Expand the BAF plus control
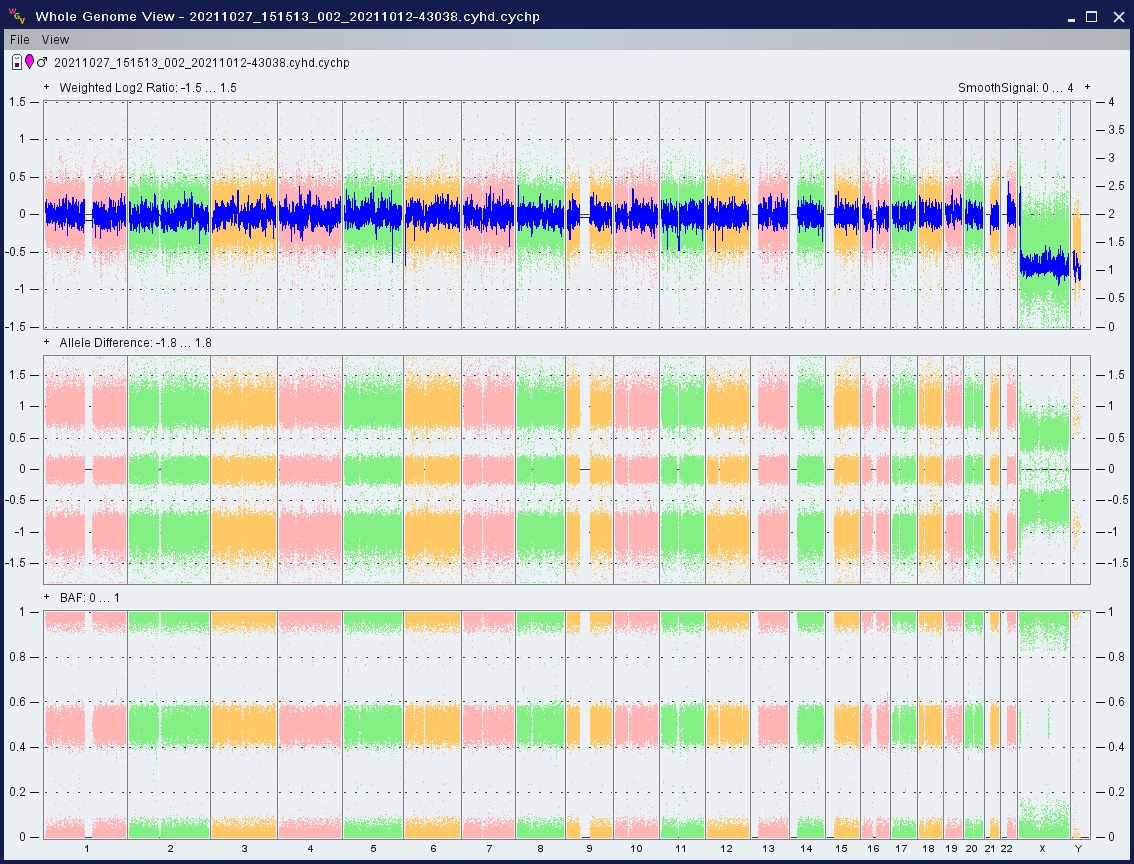1134x864 pixels. point(47,598)
